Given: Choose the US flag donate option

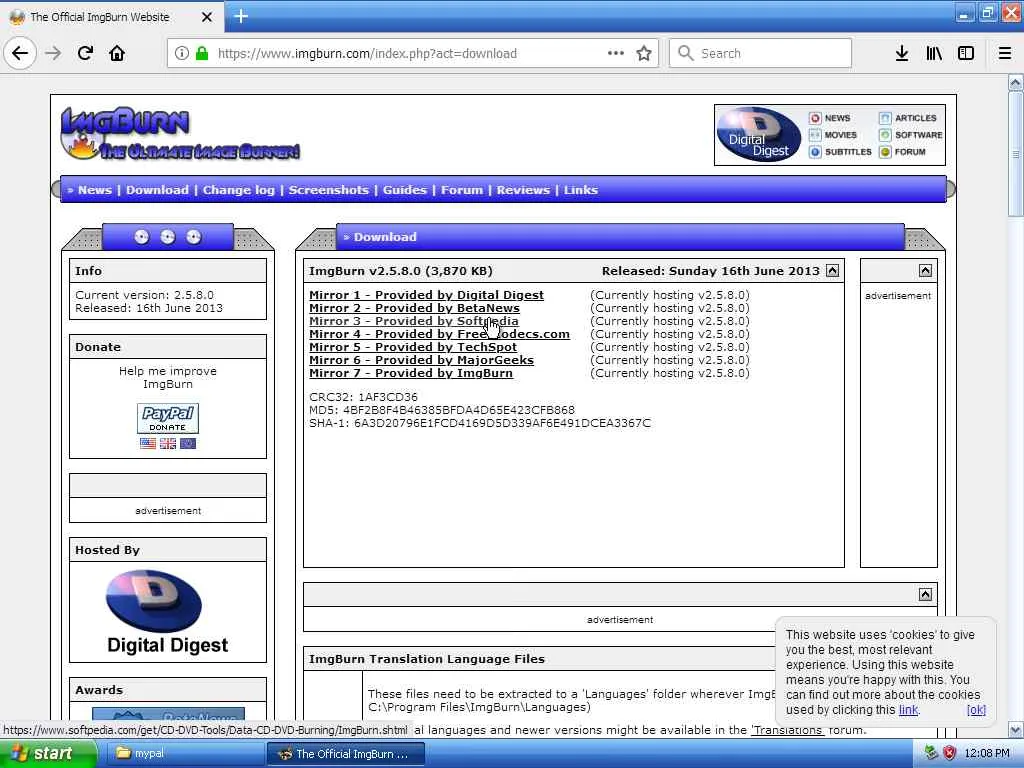Looking at the screenshot, I should pyautogui.click(x=148, y=443).
